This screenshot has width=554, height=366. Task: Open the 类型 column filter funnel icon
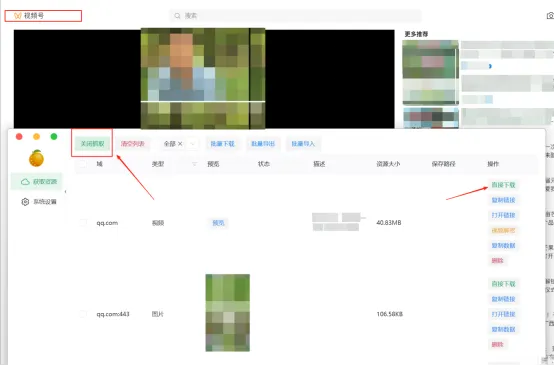tap(195, 164)
